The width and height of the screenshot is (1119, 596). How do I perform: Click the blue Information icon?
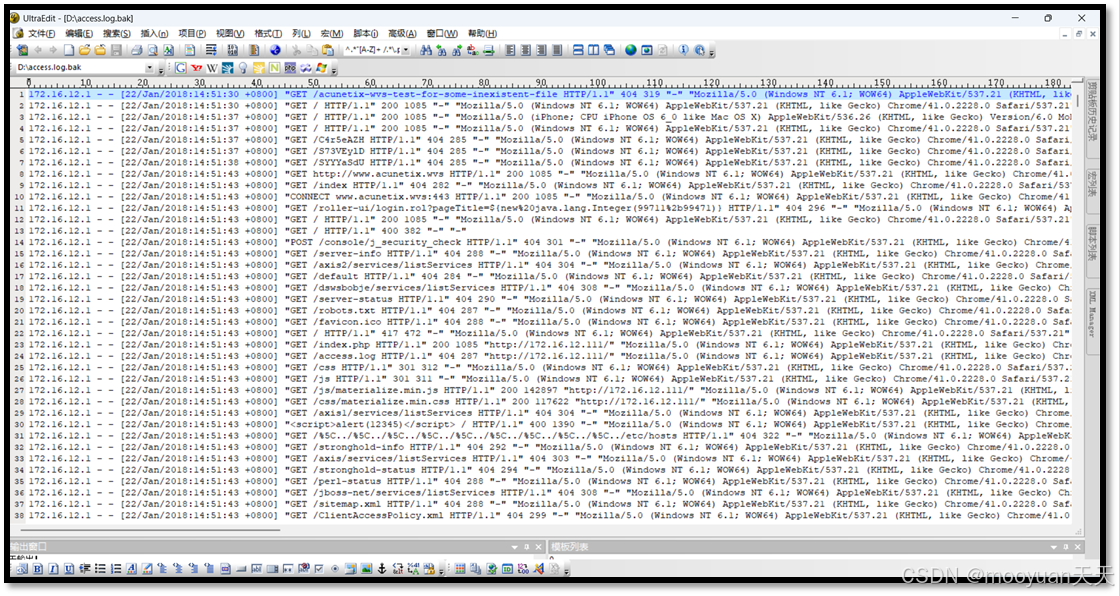point(684,50)
